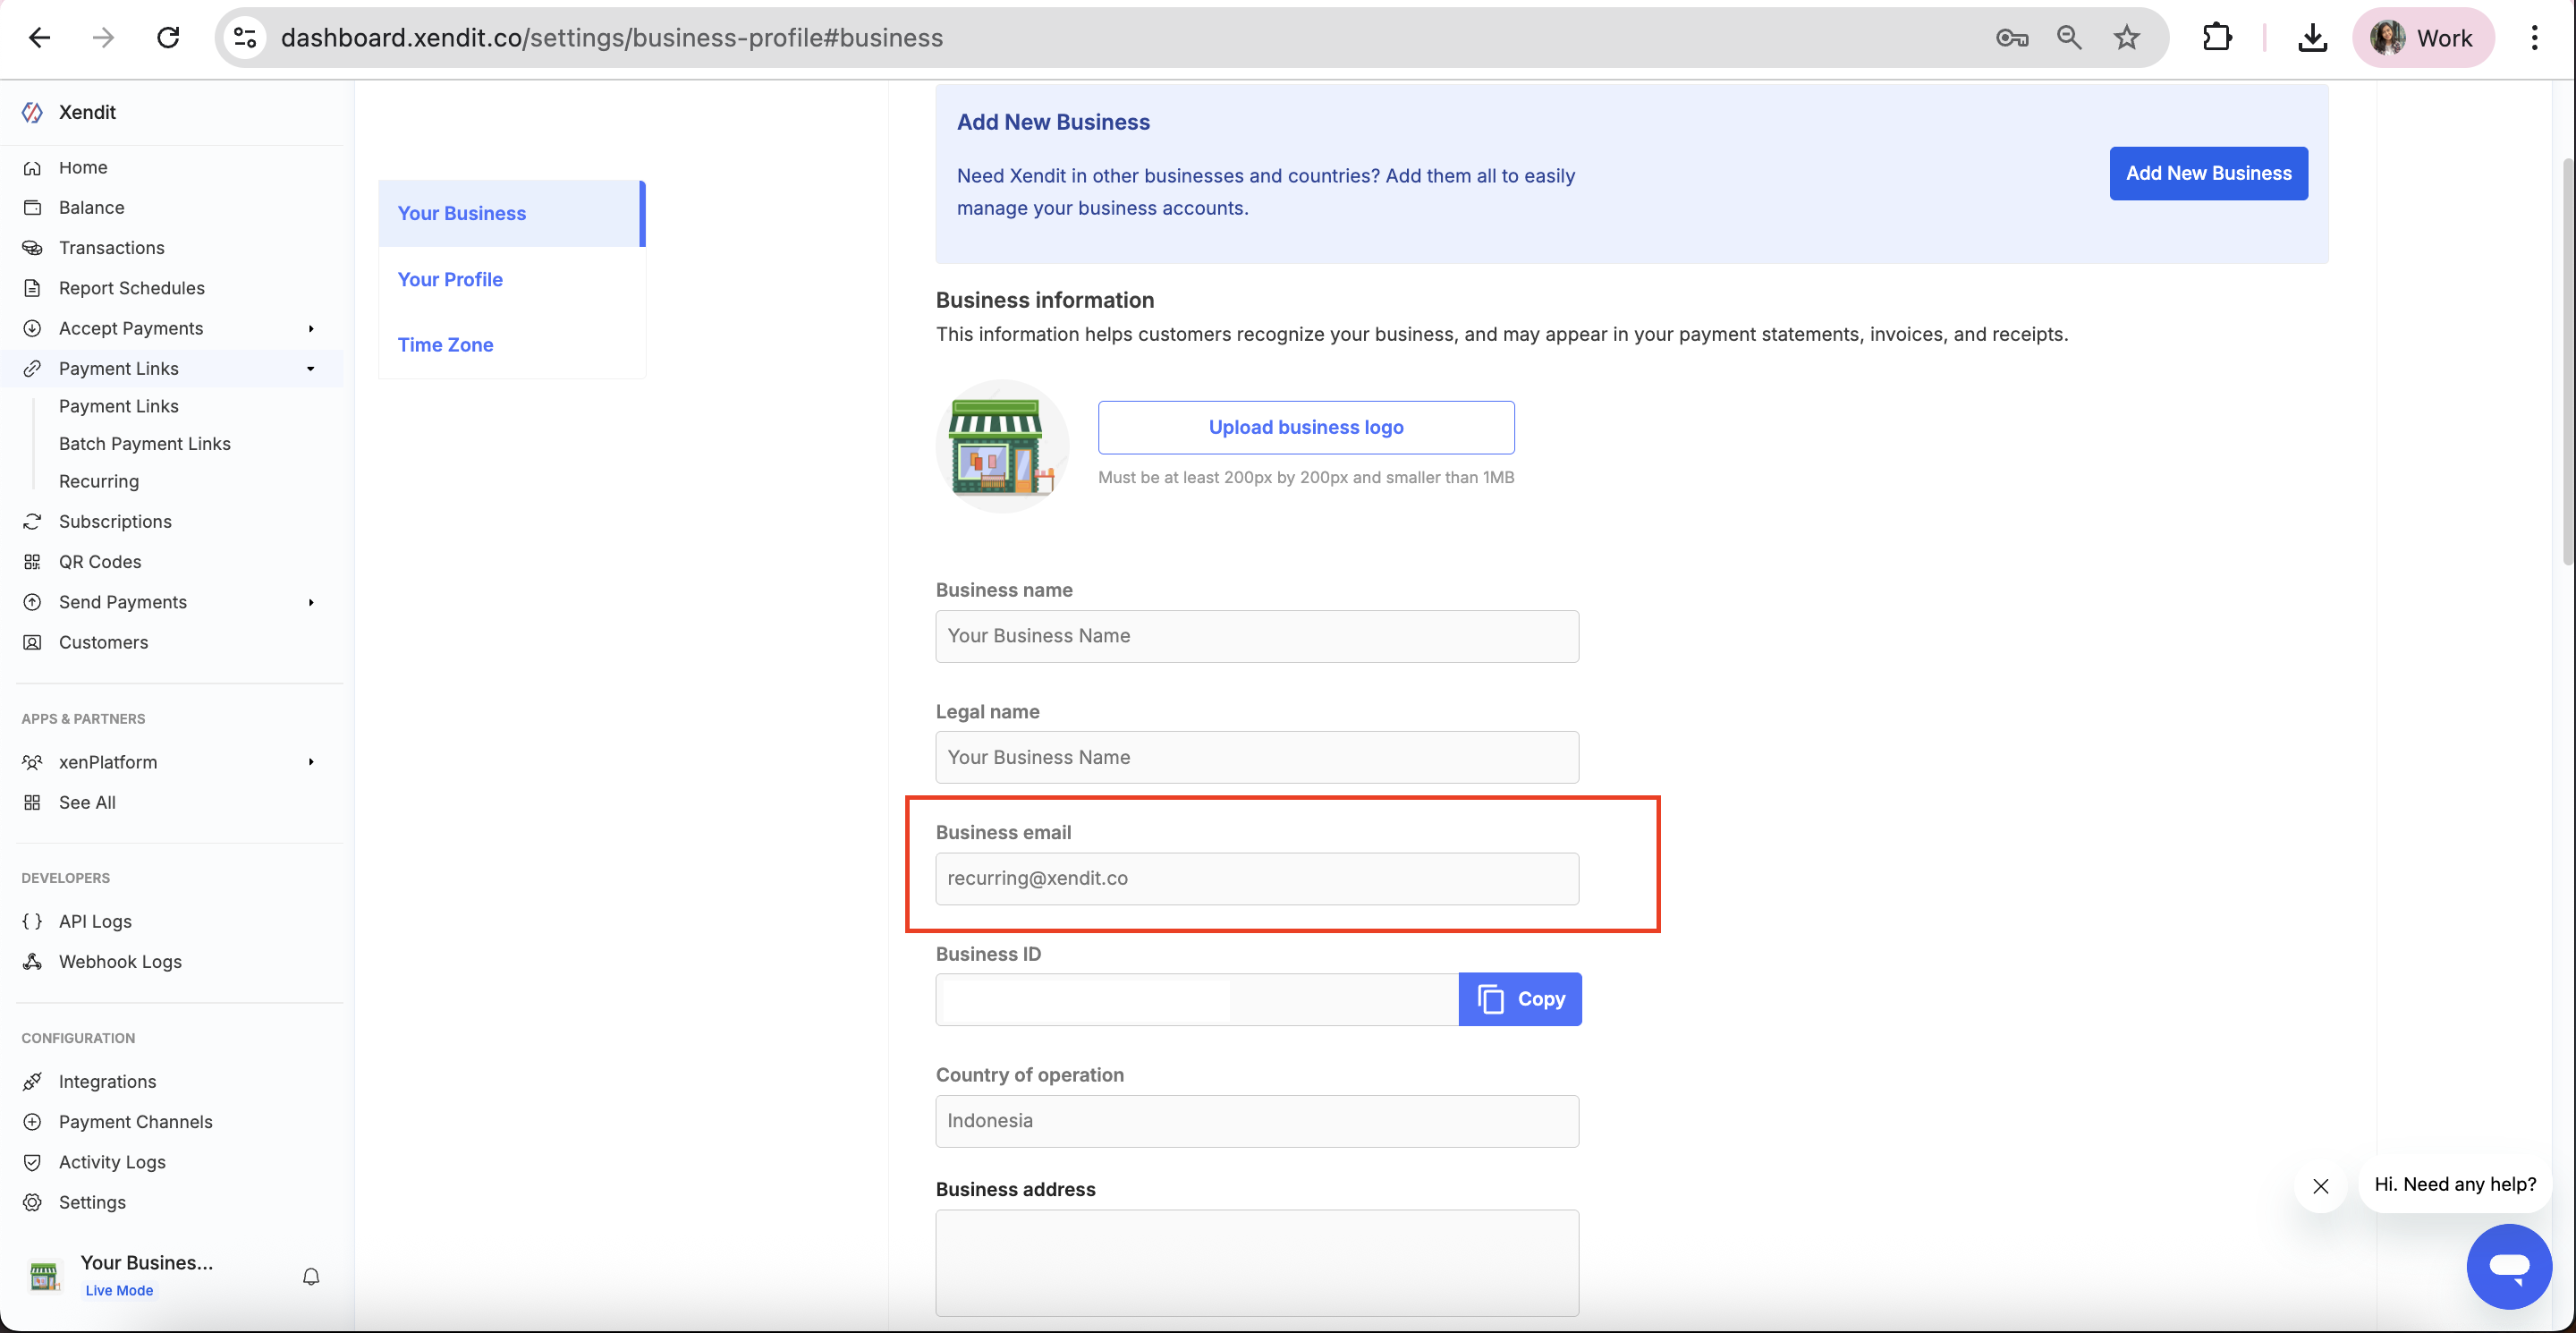Switch to Your Profile tab
This screenshot has height=1333, width=2576.
[x=450, y=279]
